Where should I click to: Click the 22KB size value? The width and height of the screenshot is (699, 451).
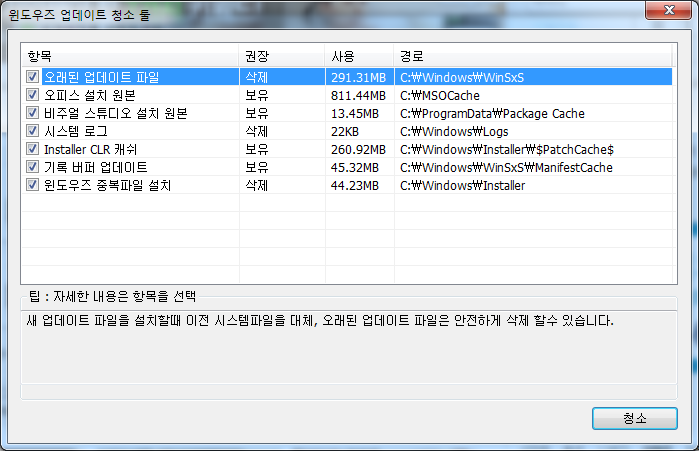tap(345, 132)
